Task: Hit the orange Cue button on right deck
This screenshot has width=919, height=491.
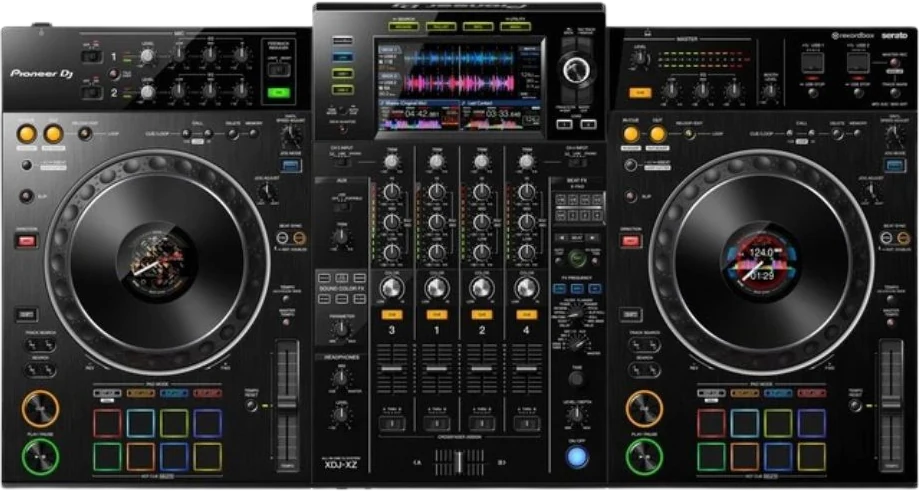Action: (x=644, y=408)
